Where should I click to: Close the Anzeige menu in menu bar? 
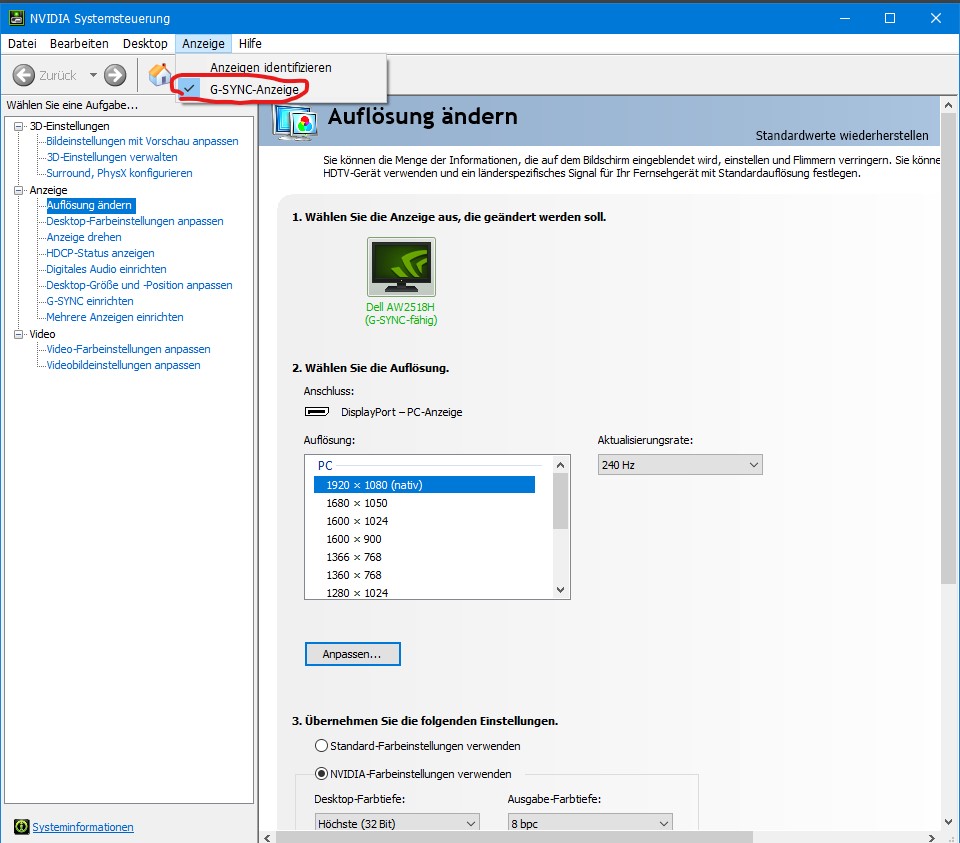click(x=203, y=43)
